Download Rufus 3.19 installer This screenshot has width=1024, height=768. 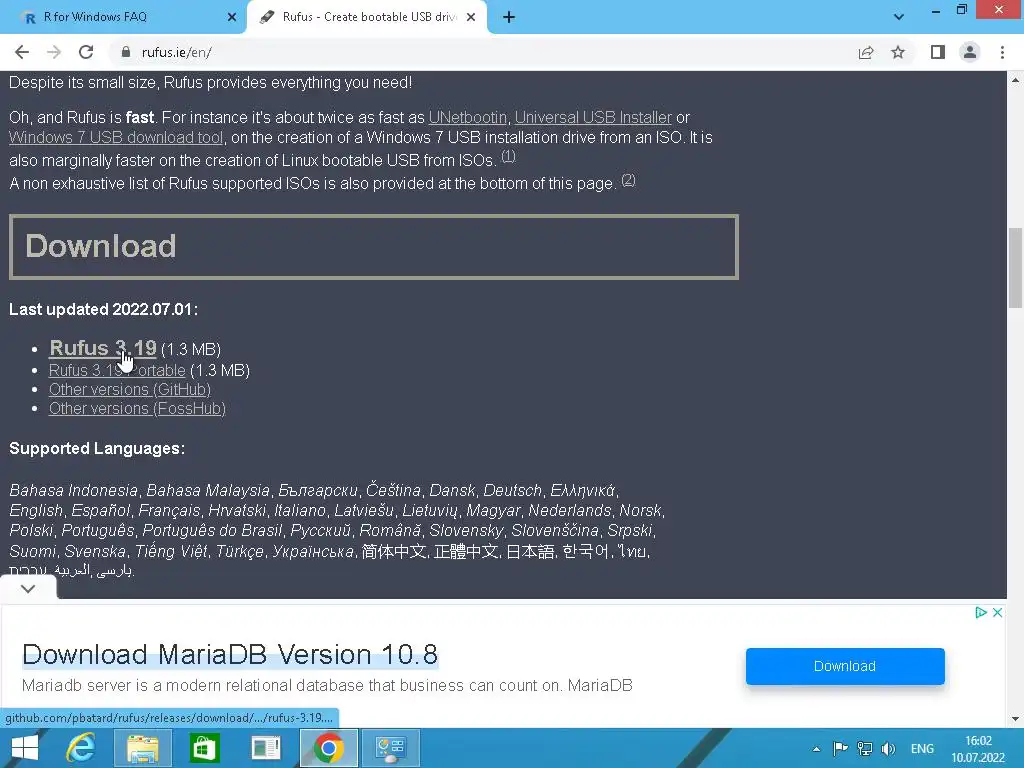pos(103,348)
